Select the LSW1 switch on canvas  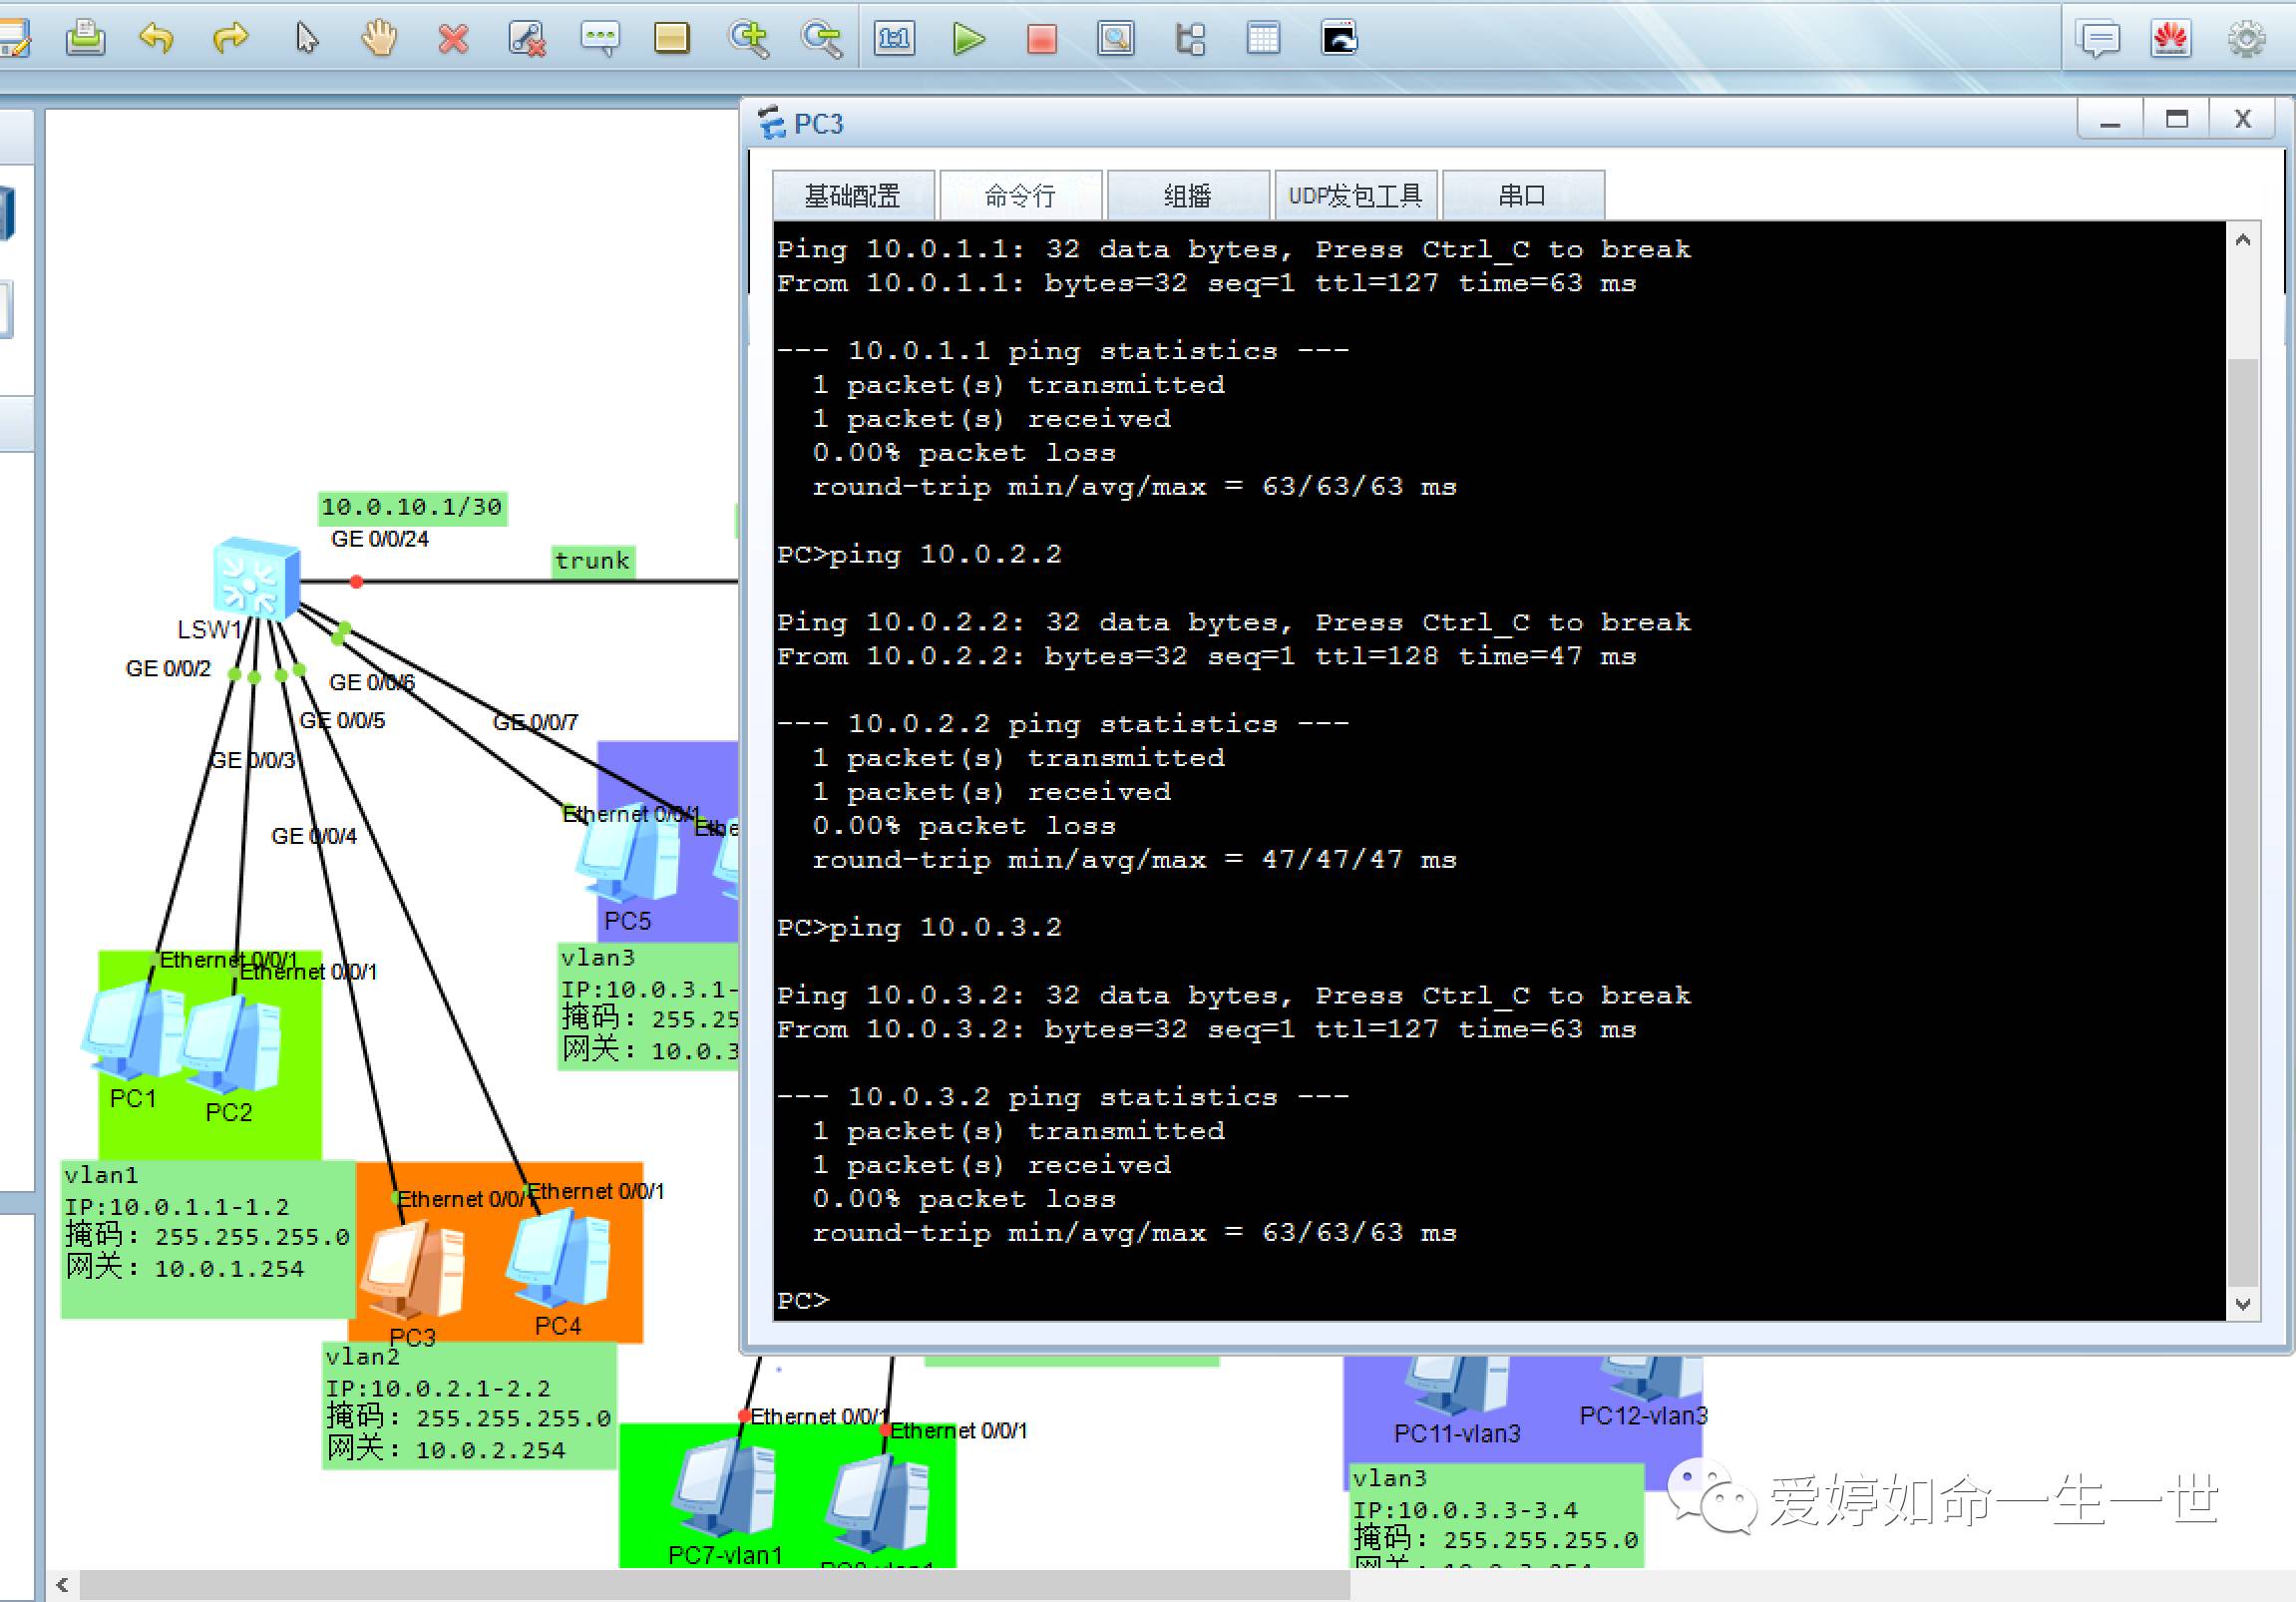[256, 579]
